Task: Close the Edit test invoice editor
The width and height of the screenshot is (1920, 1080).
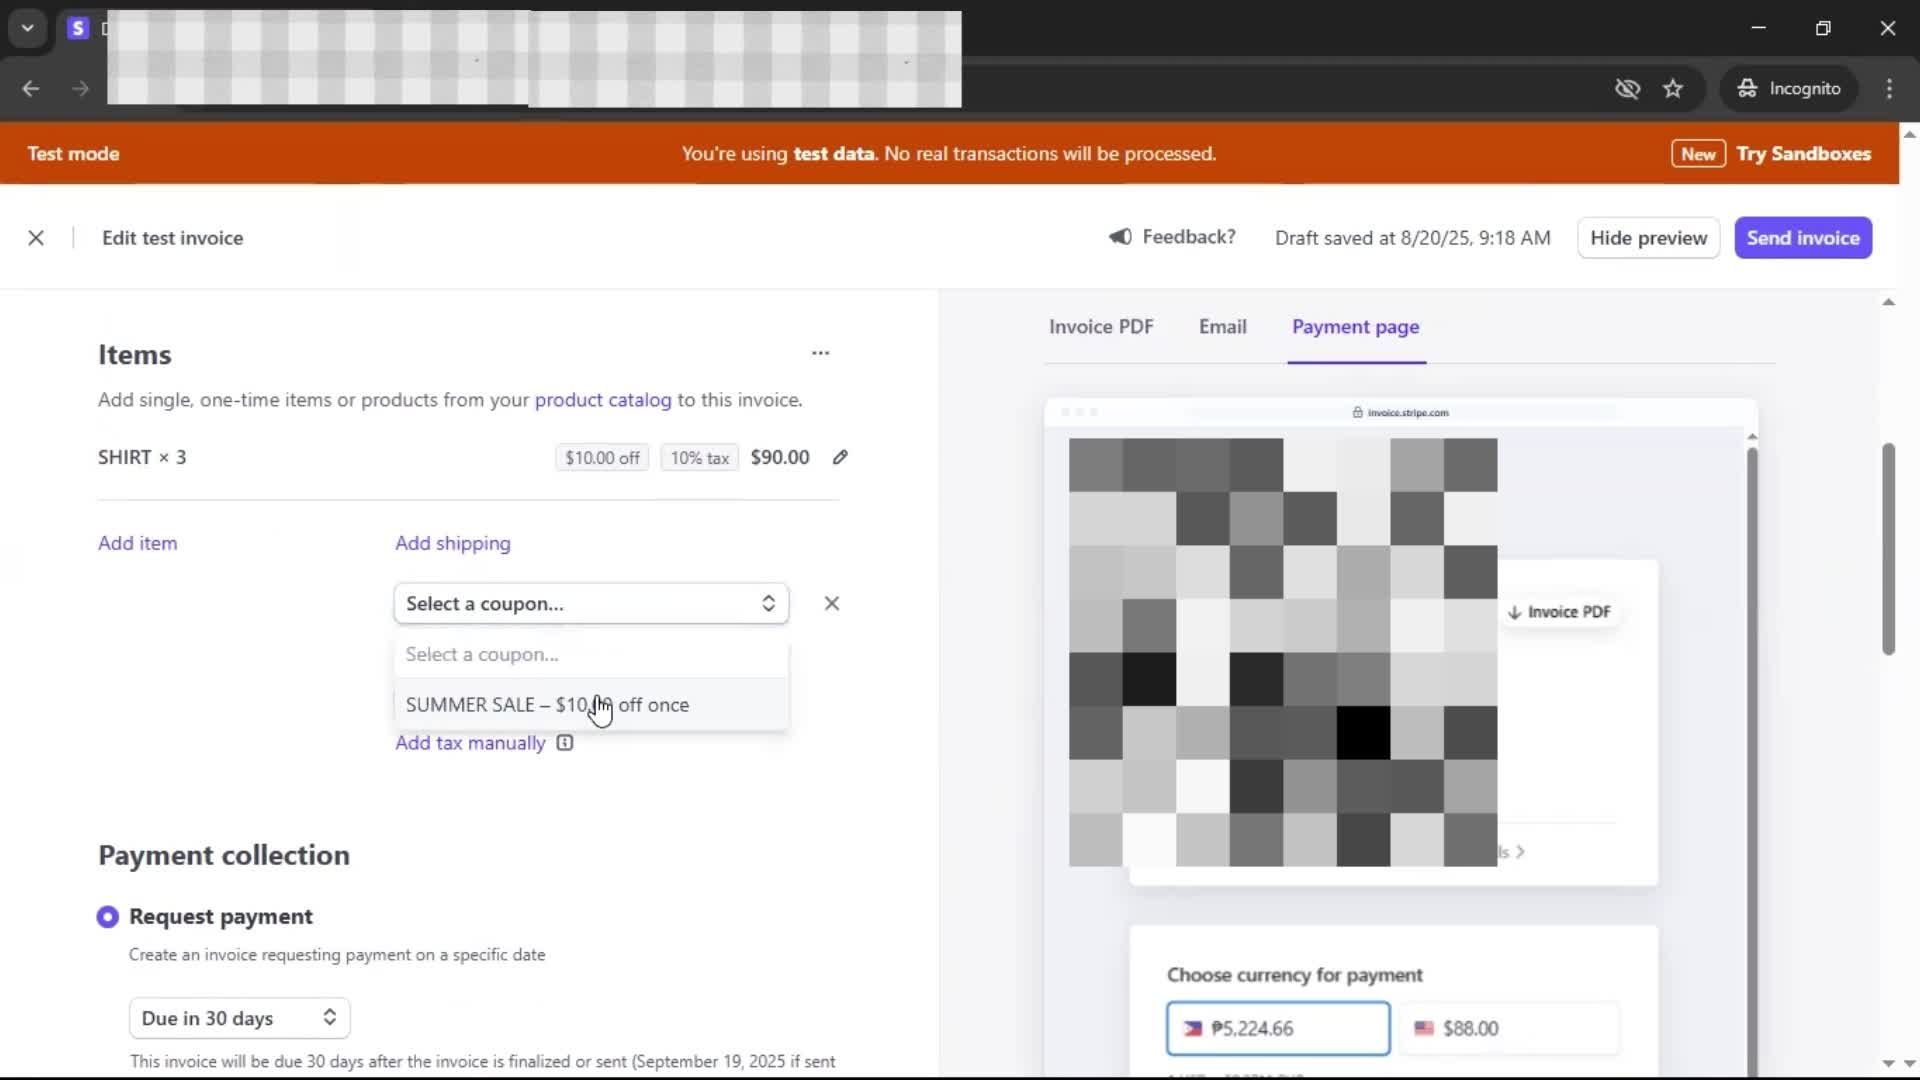Action: pos(36,238)
